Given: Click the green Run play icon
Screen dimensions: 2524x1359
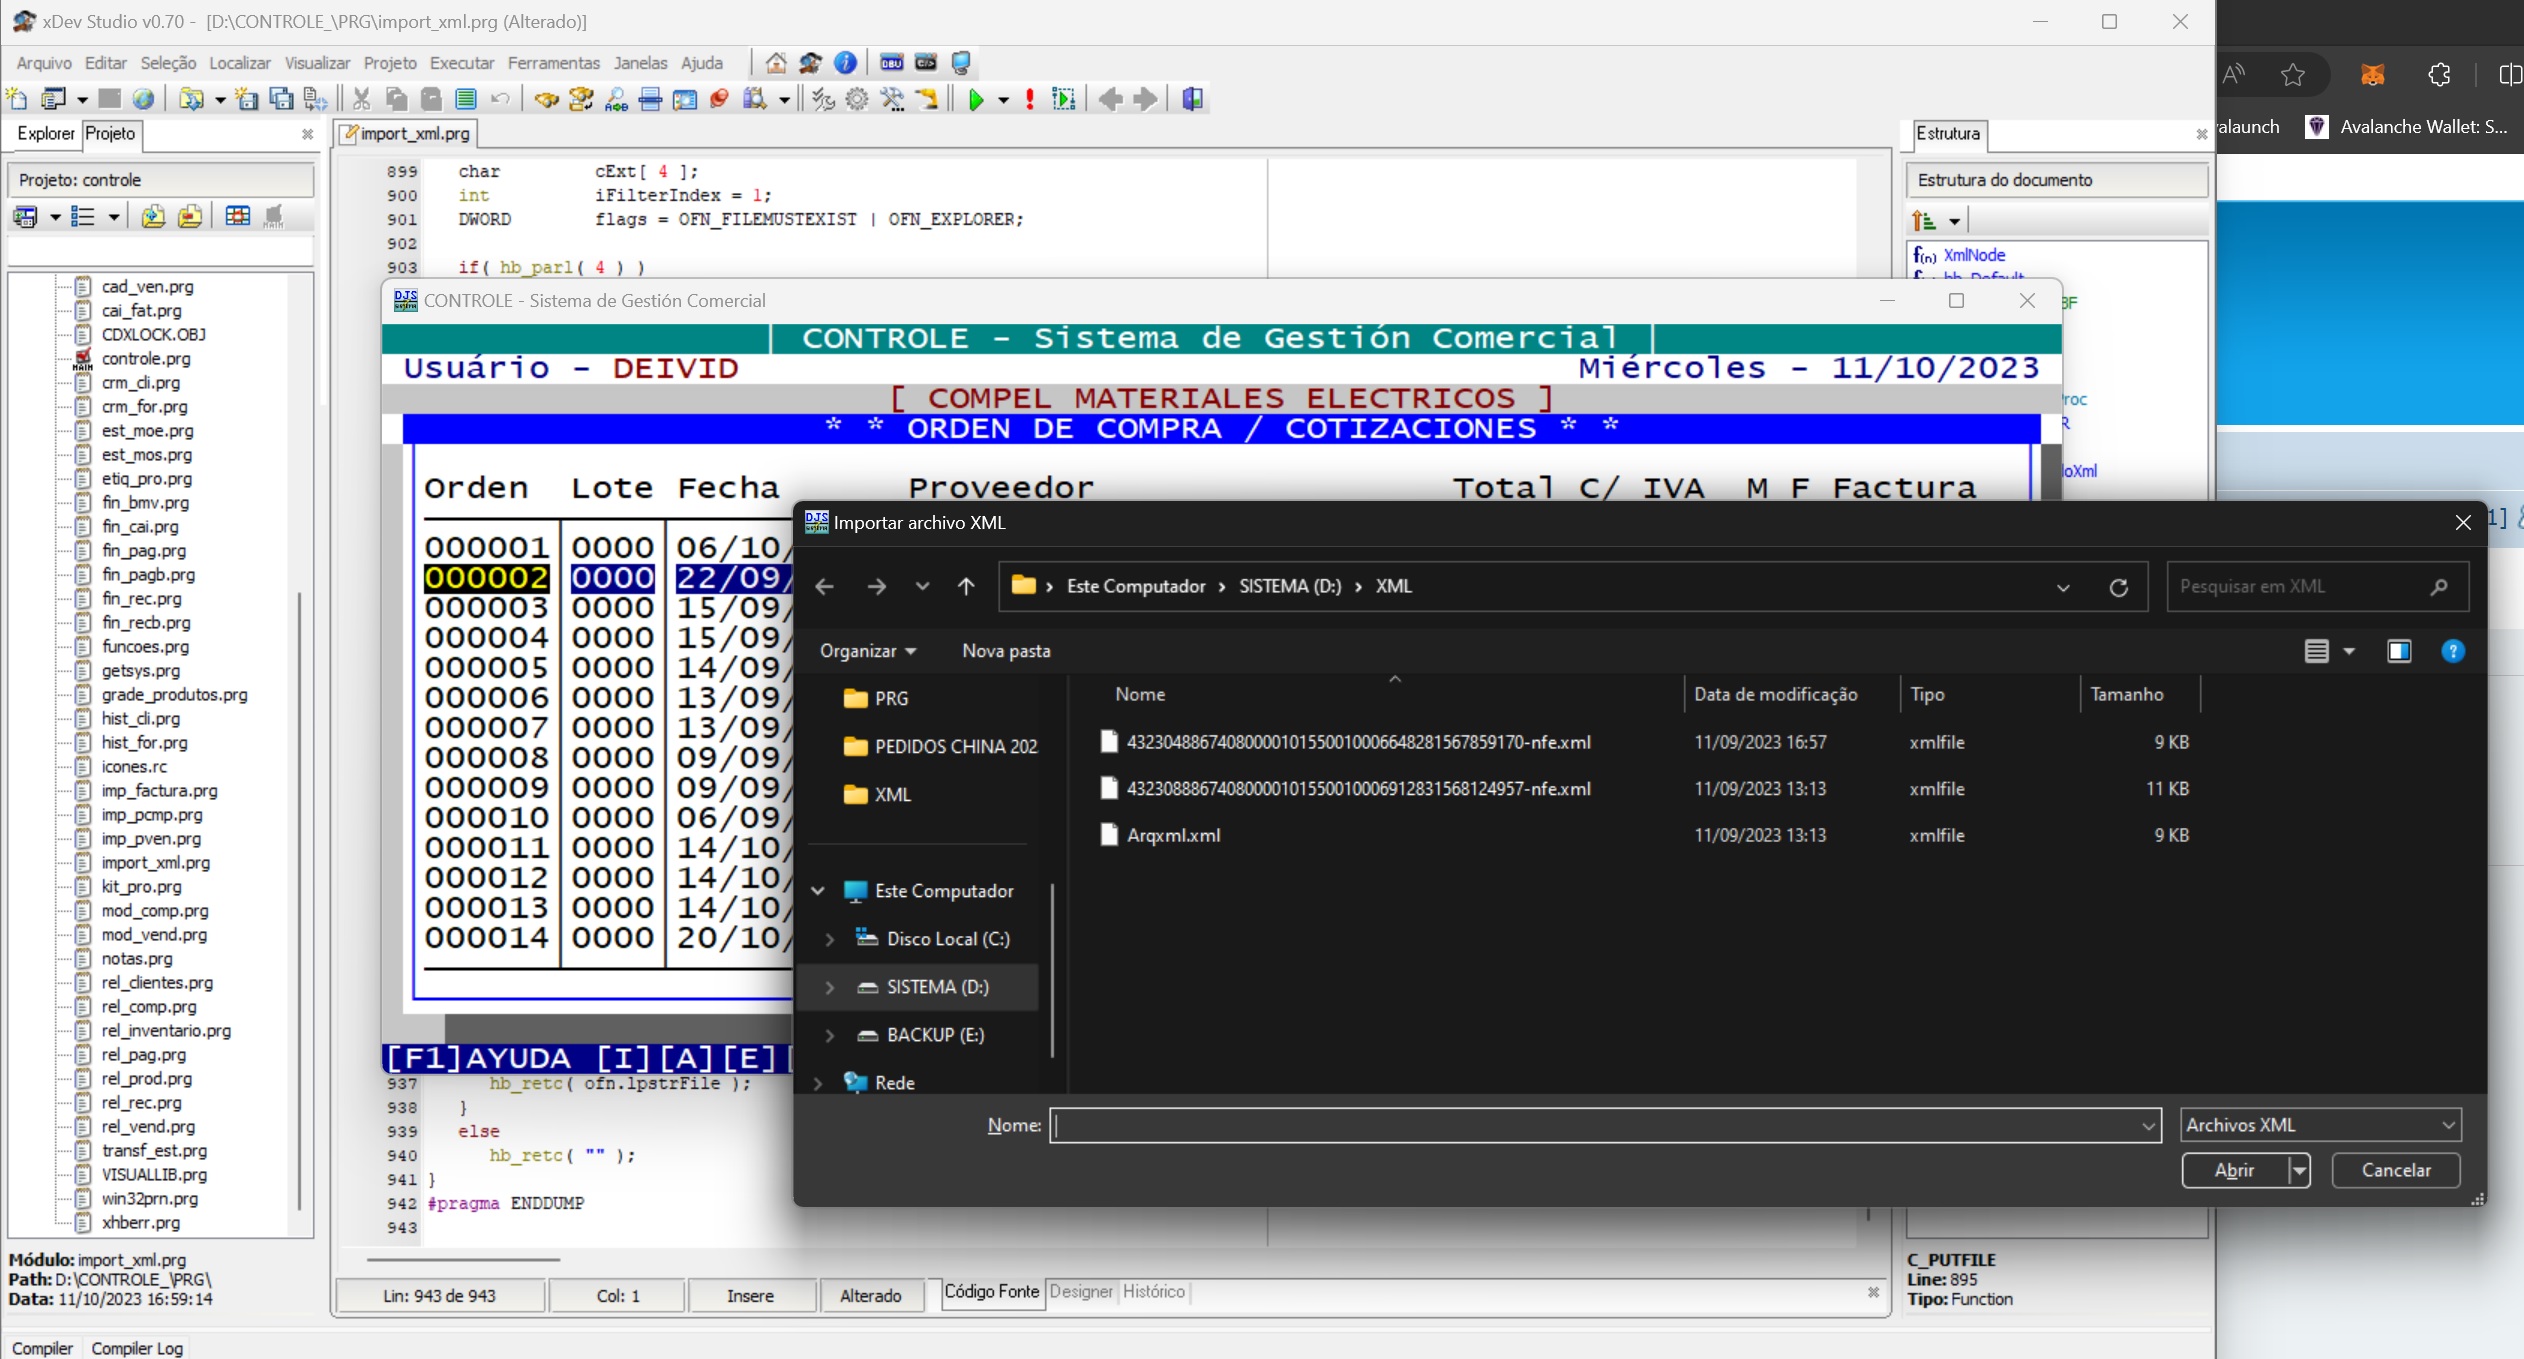Looking at the screenshot, I should [x=976, y=99].
